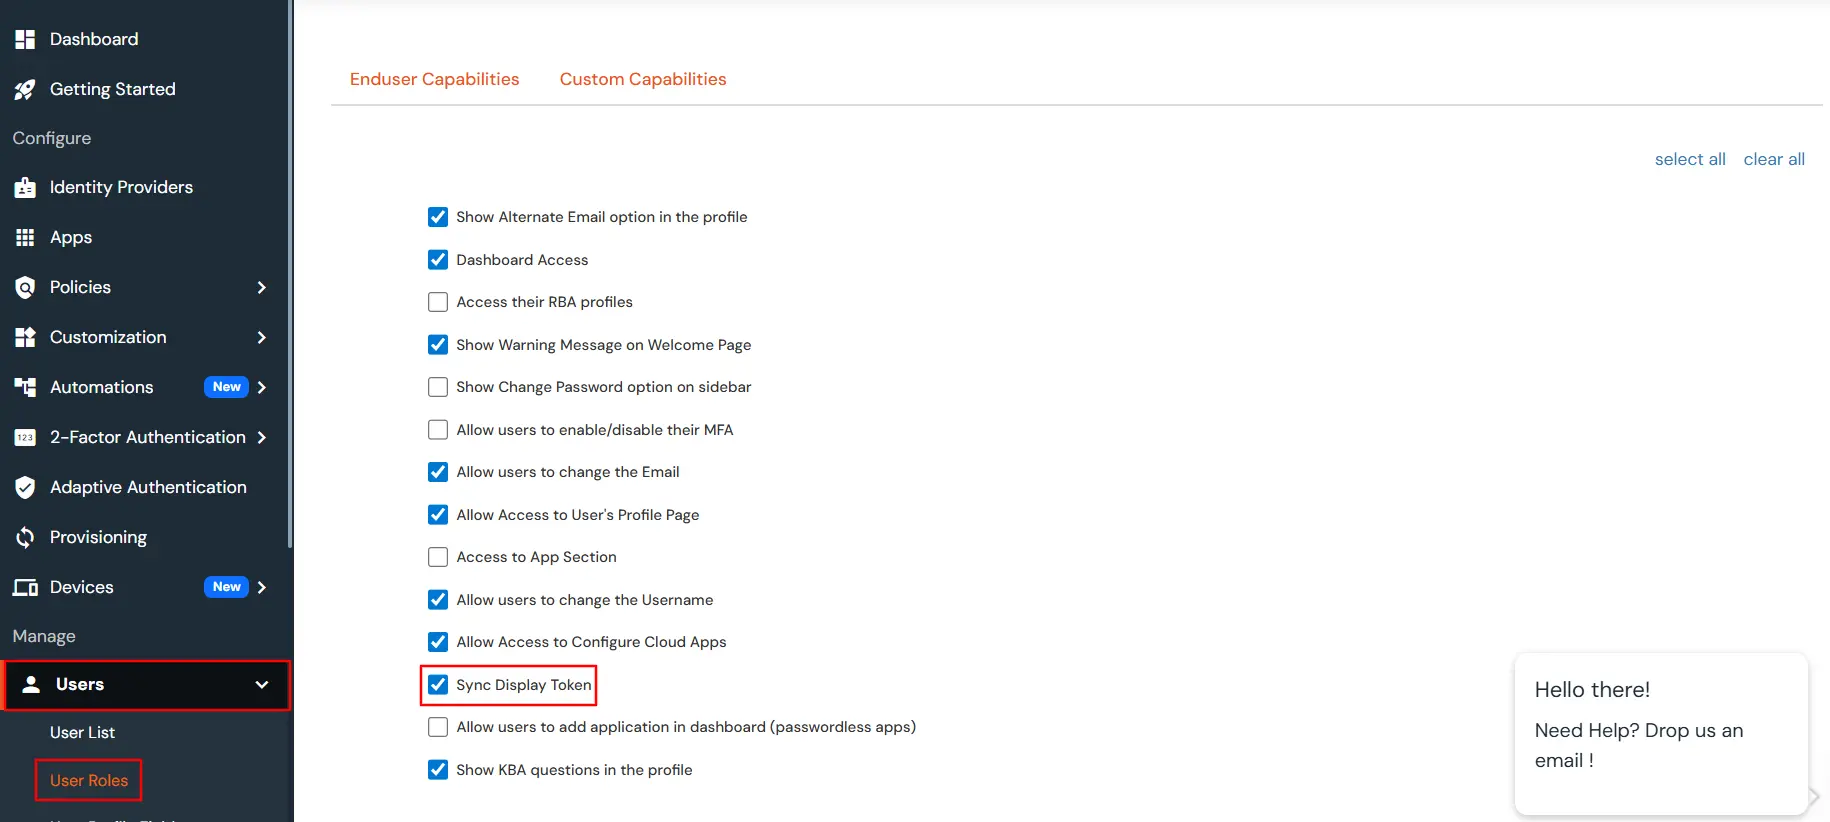Click the clear all link
This screenshot has width=1830, height=822.
(1774, 159)
